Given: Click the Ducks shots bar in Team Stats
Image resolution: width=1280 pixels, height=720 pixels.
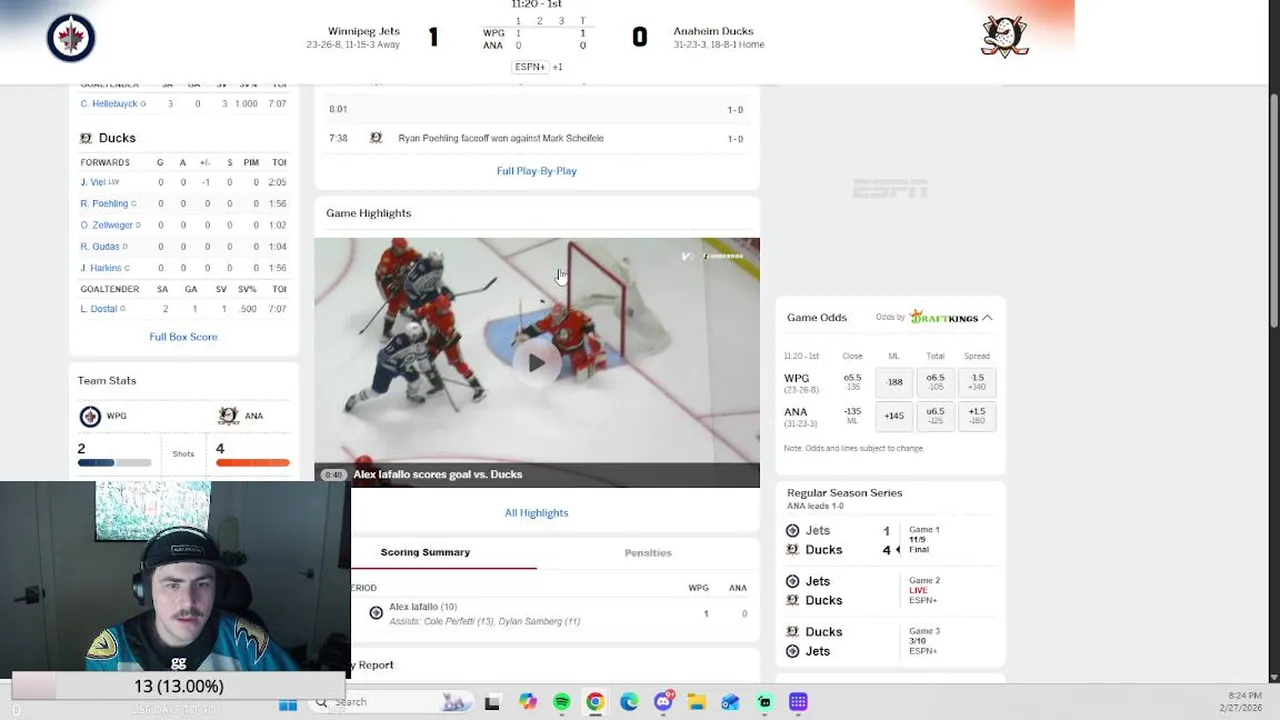Looking at the screenshot, I should [x=252, y=463].
